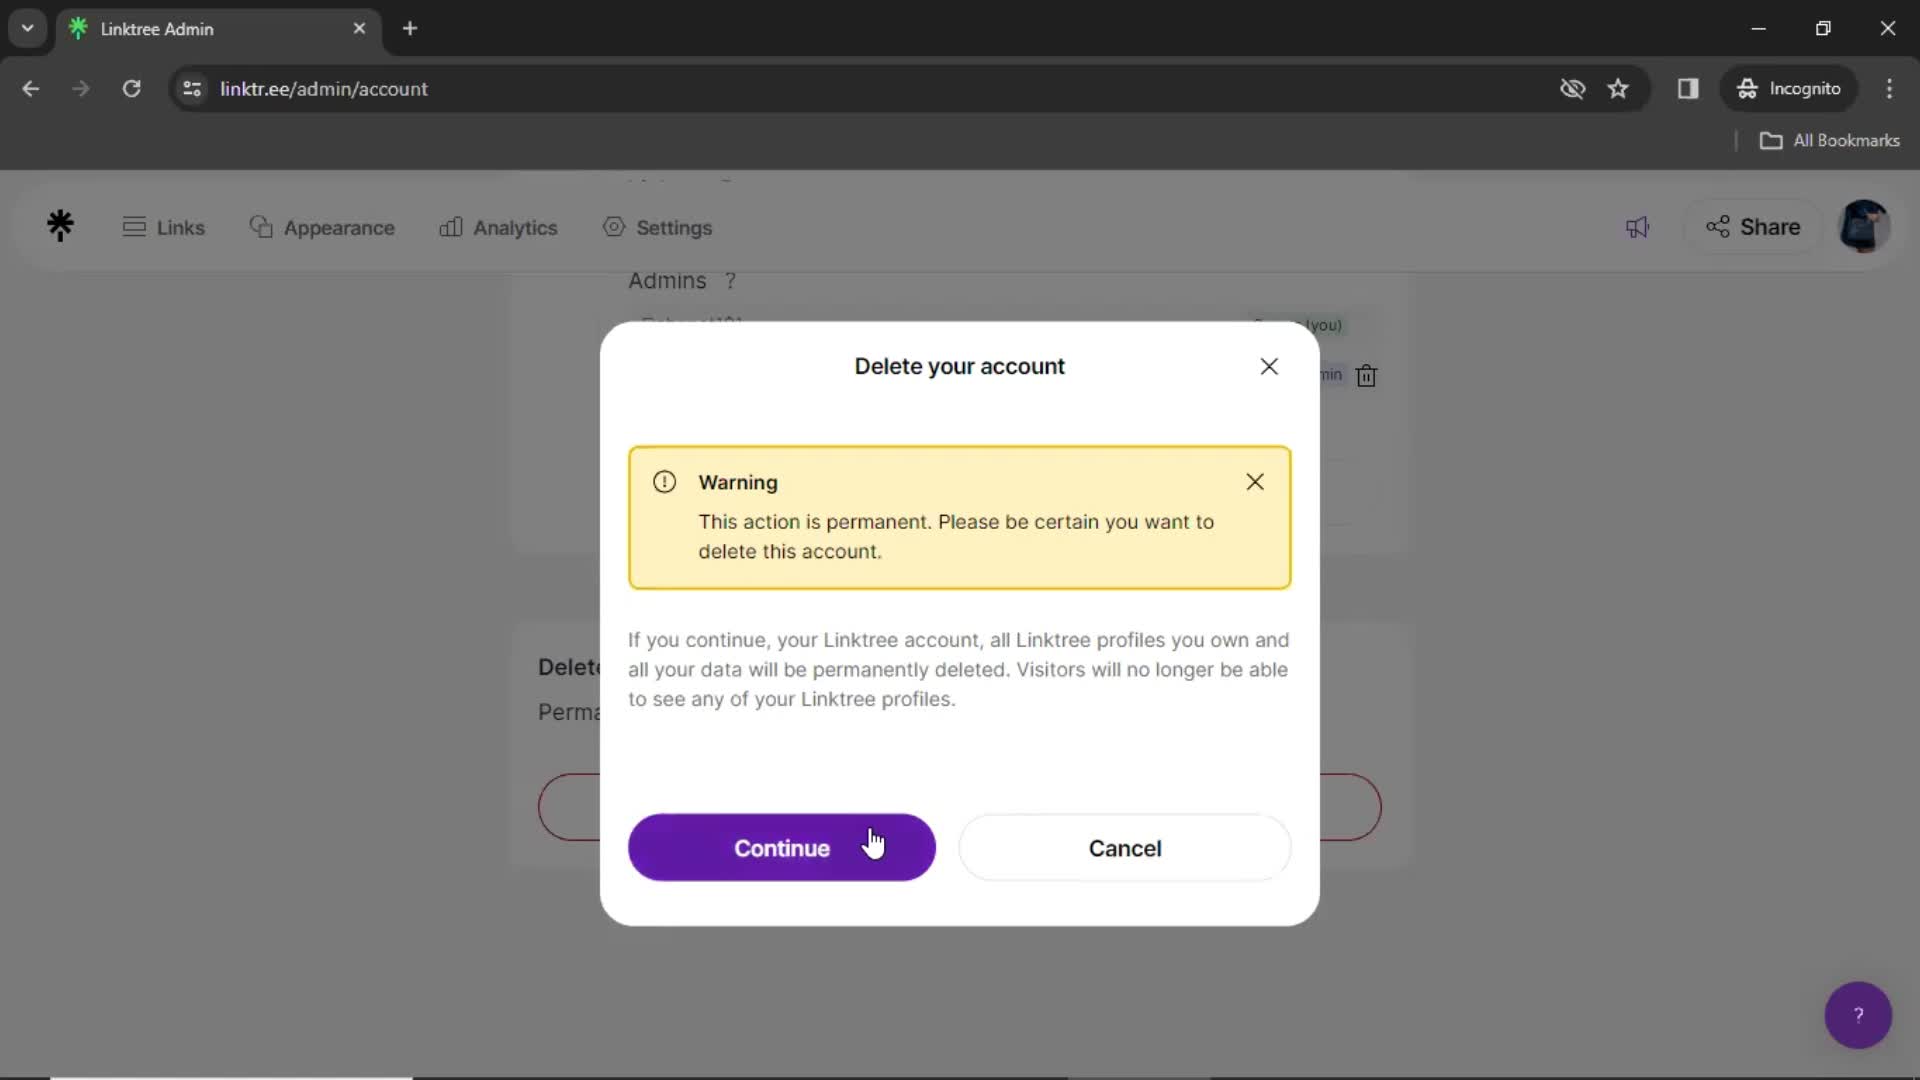Image resolution: width=1920 pixels, height=1080 pixels.
Task: Click the profile avatar picture
Action: click(x=1864, y=226)
